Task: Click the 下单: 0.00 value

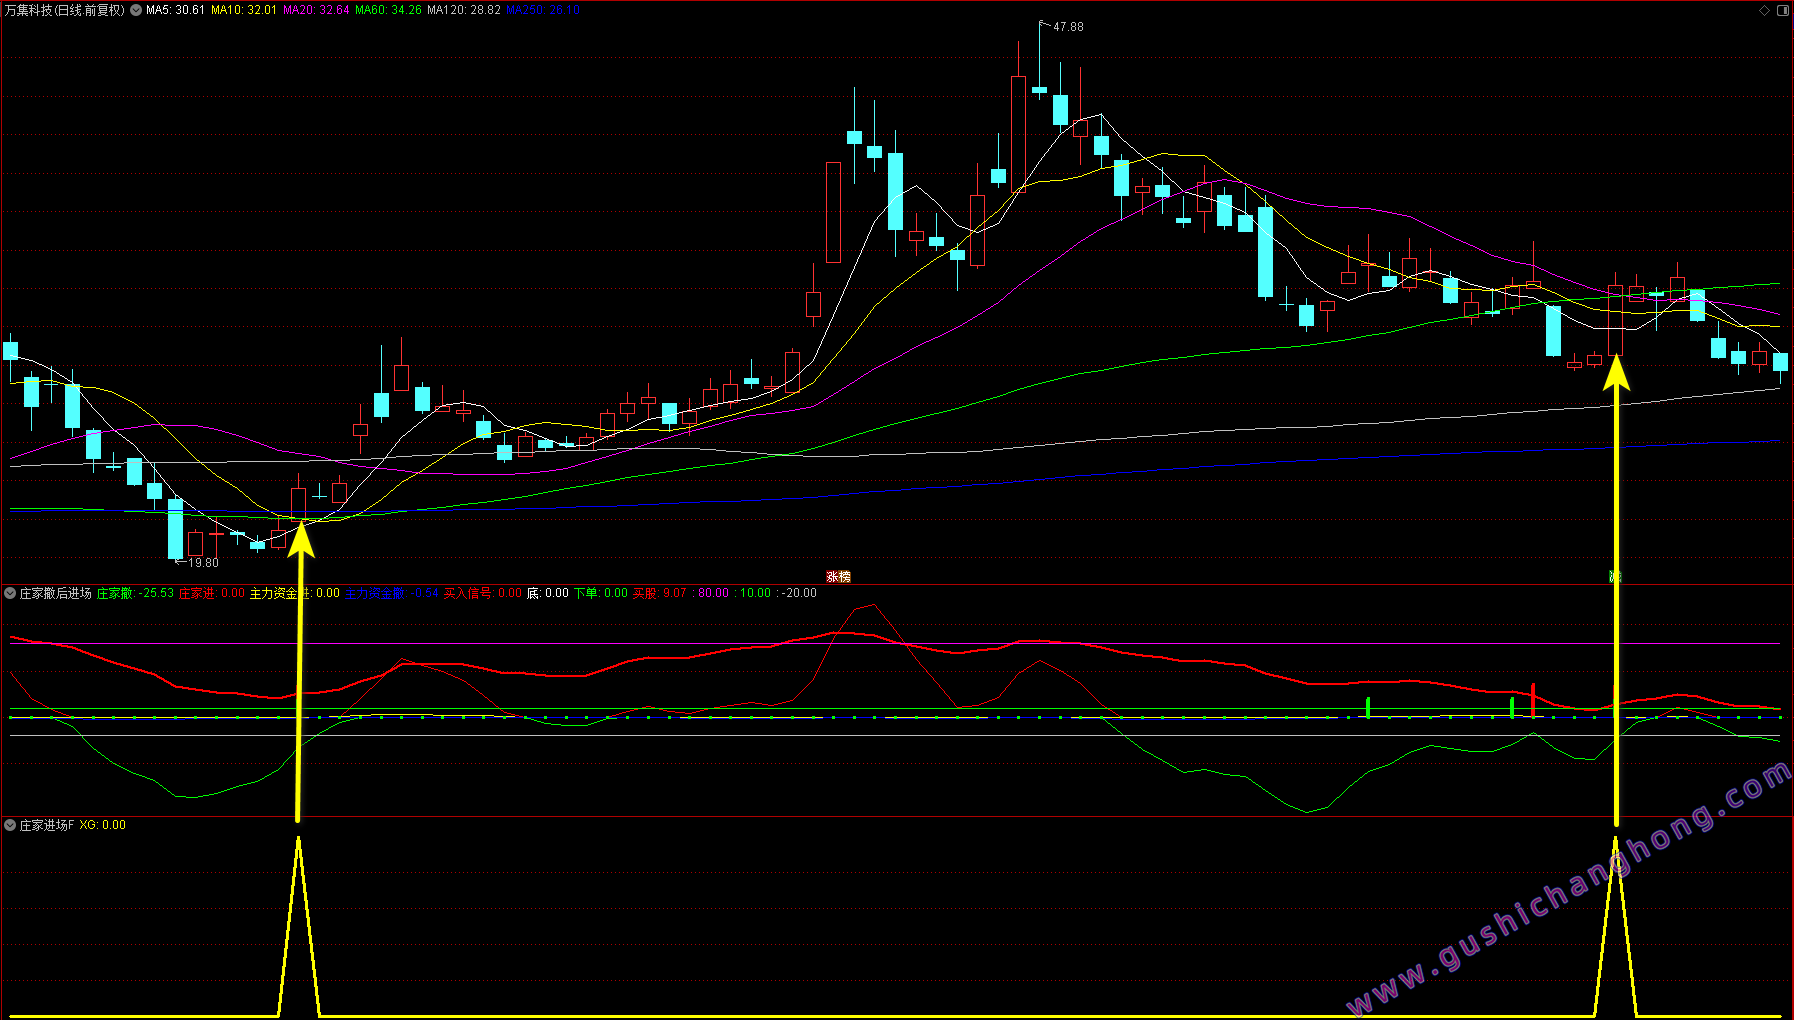Action: 601,593
